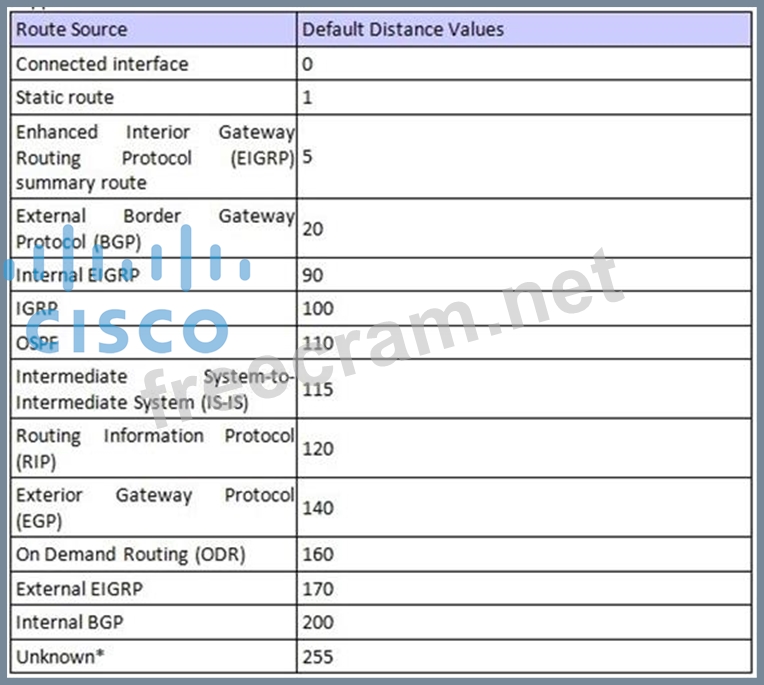Click the distance value 255
The height and width of the screenshot is (685, 764).
[x=317, y=657]
